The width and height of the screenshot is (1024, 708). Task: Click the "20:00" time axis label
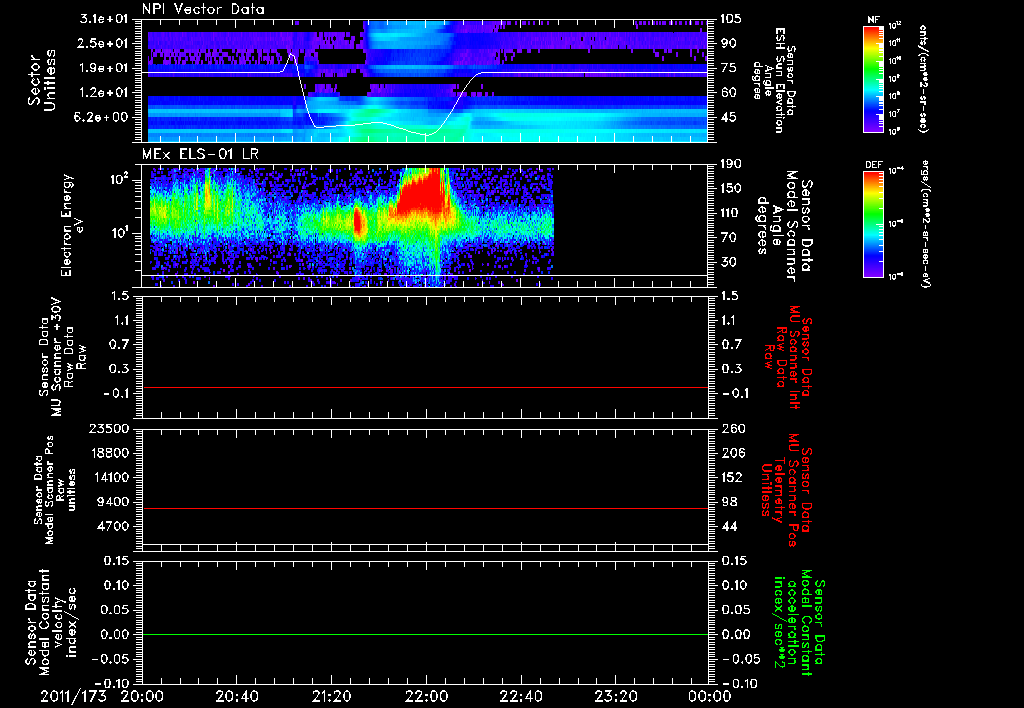pos(142,696)
